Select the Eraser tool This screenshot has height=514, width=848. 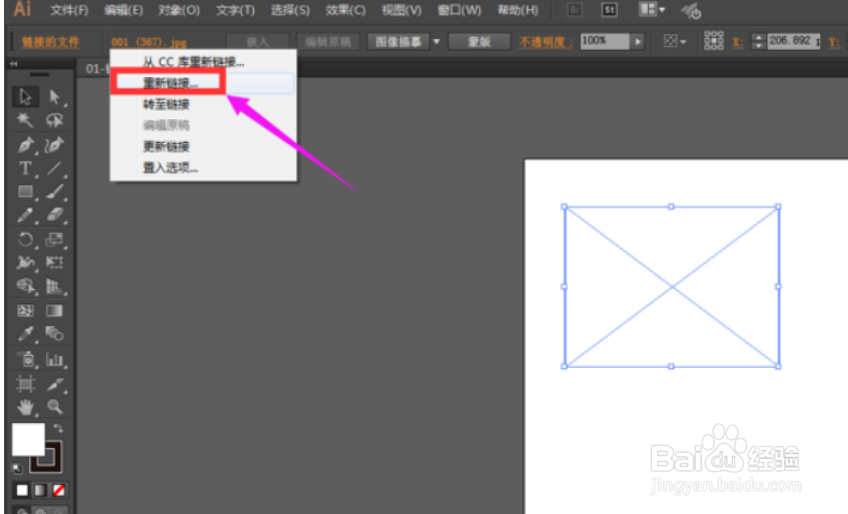coord(54,215)
